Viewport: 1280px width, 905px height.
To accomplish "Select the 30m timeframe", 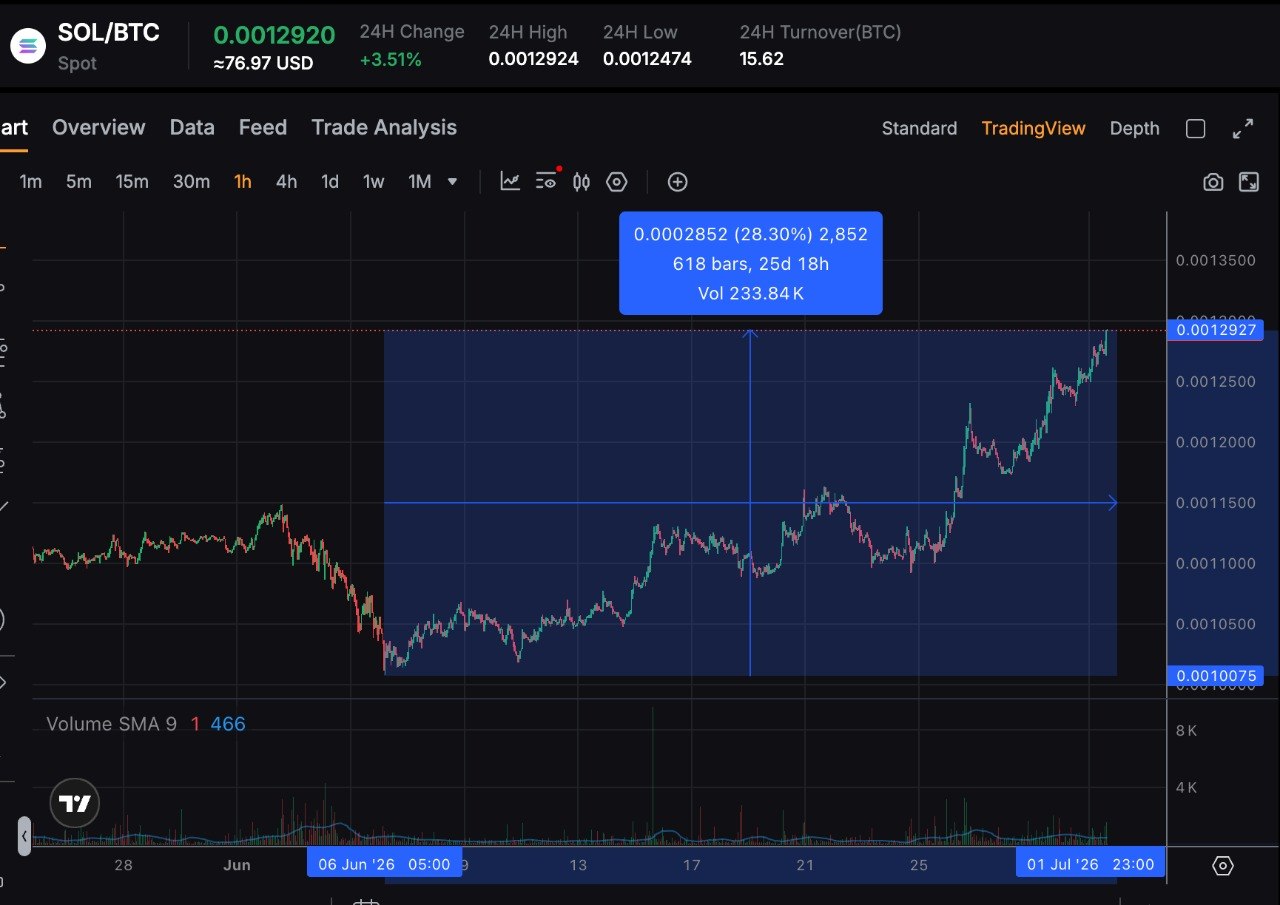I will (191, 181).
